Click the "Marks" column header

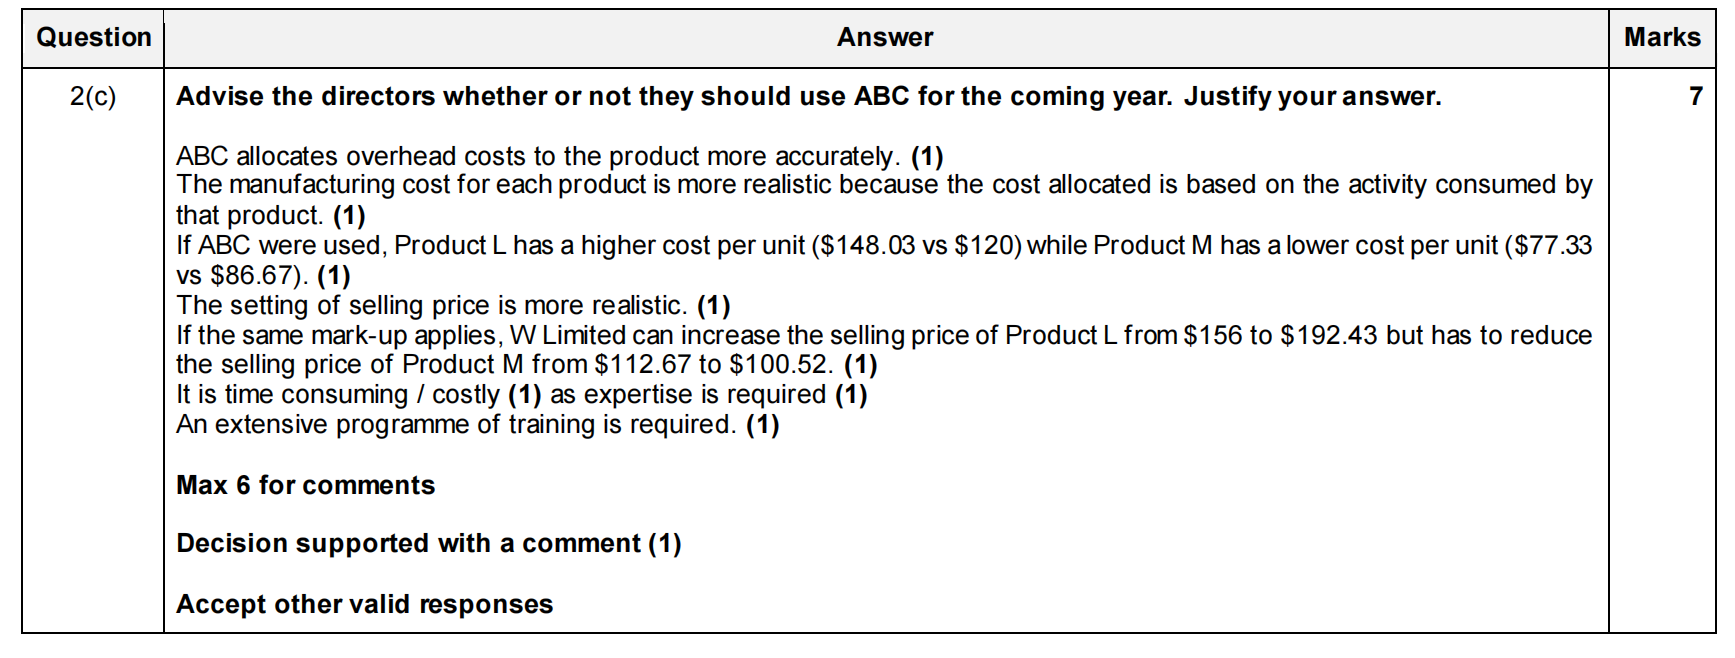click(x=1661, y=38)
